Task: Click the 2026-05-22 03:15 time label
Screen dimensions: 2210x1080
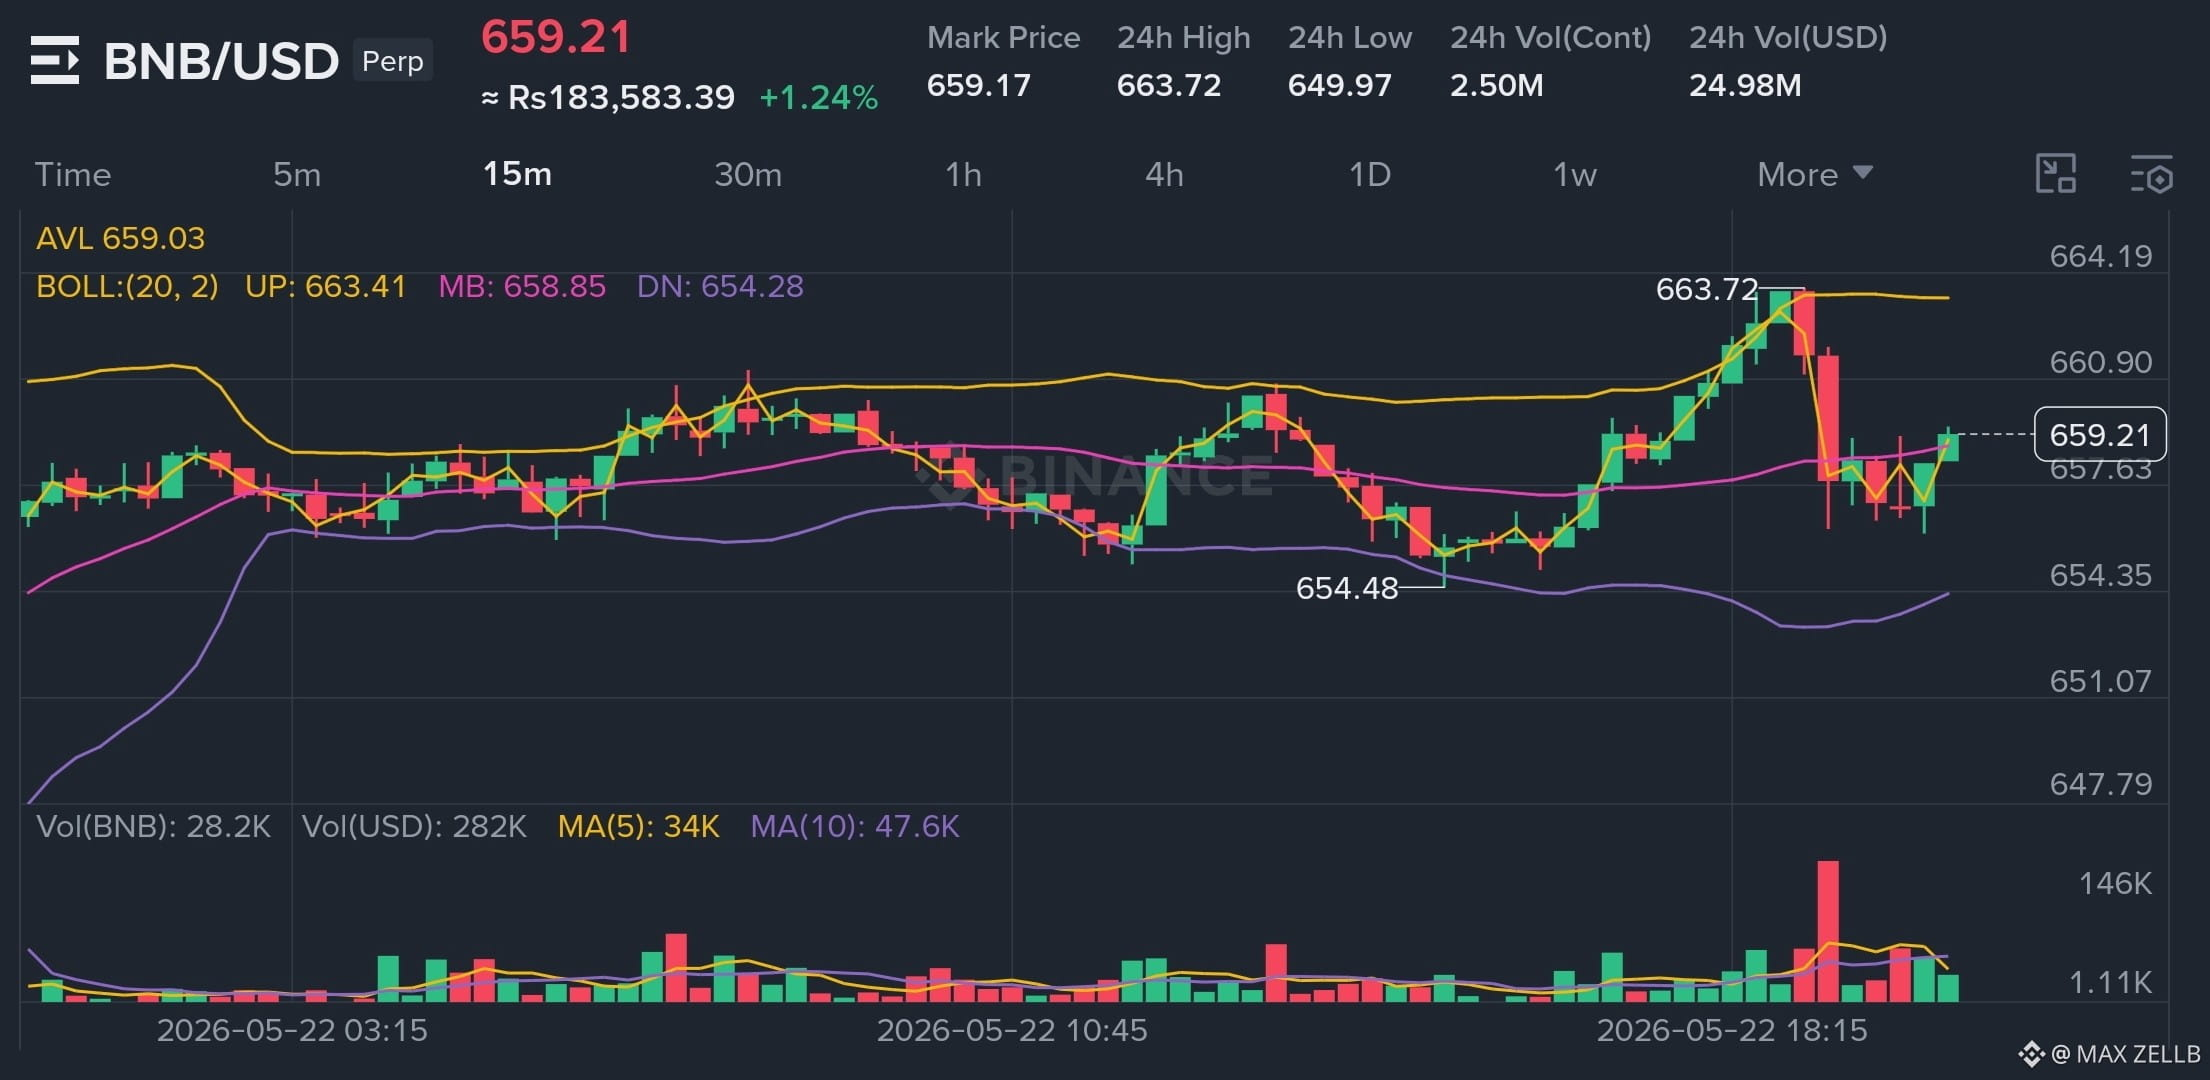Action: 292,1030
